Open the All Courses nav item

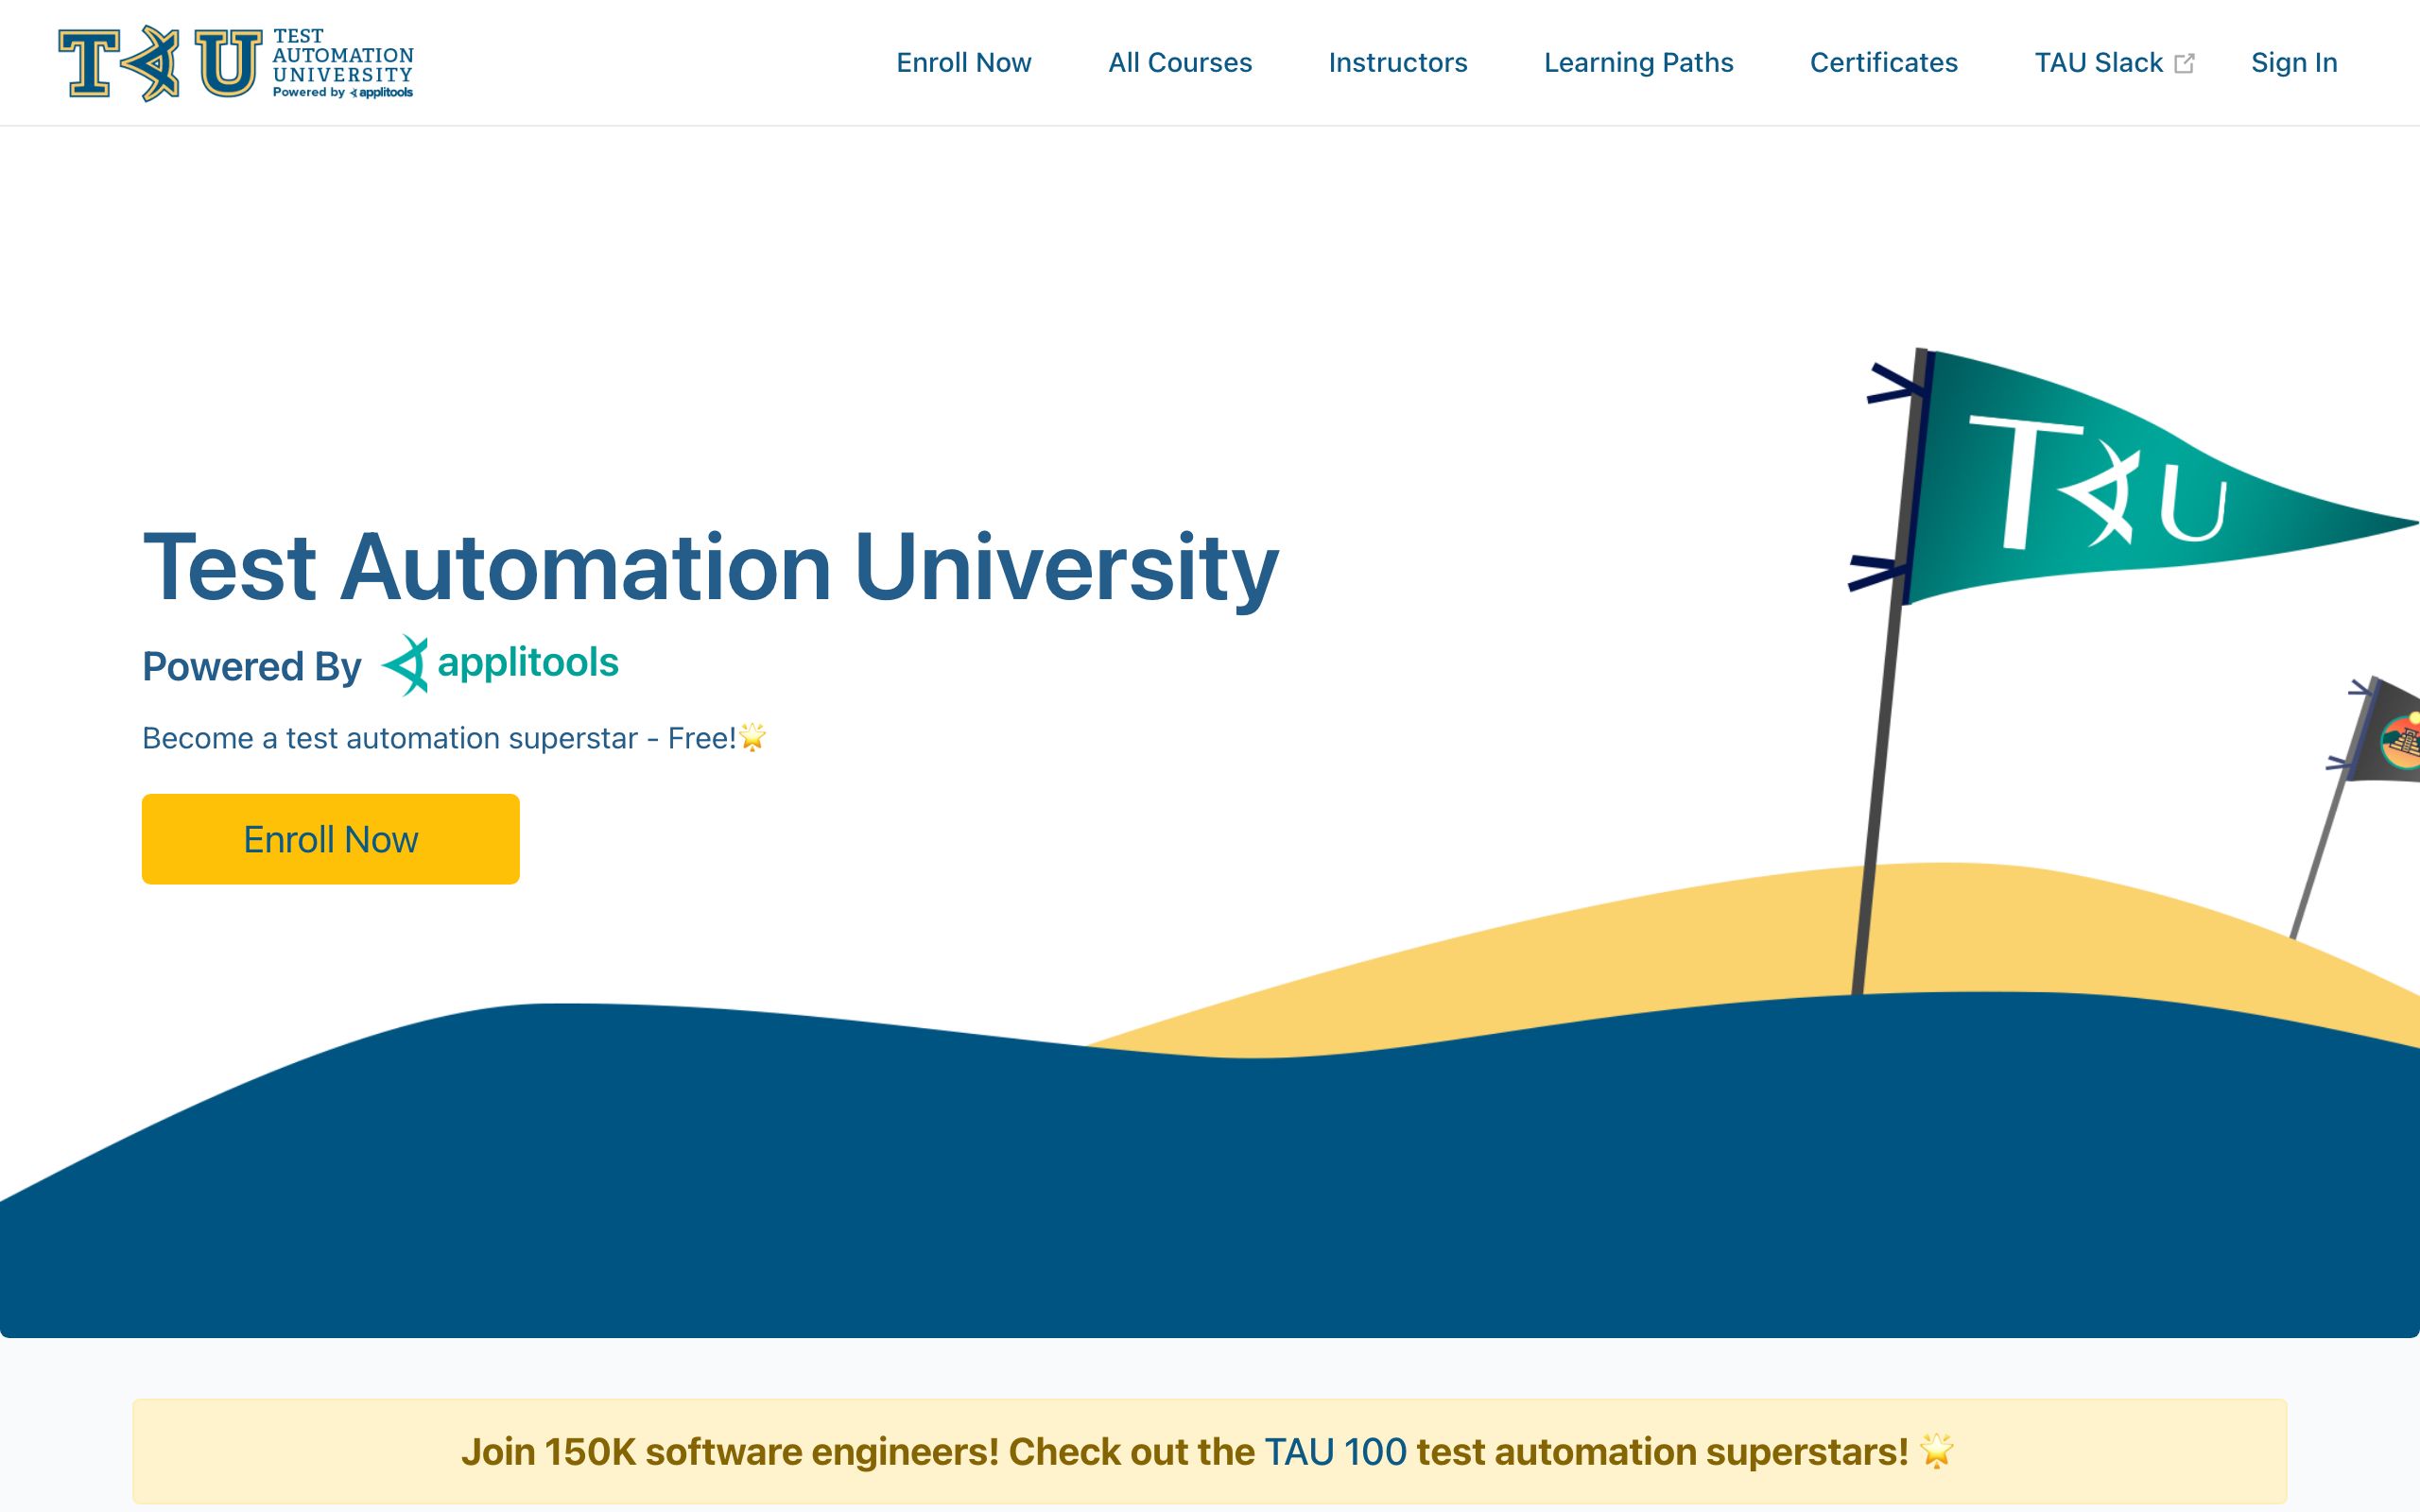pyautogui.click(x=1179, y=63)
